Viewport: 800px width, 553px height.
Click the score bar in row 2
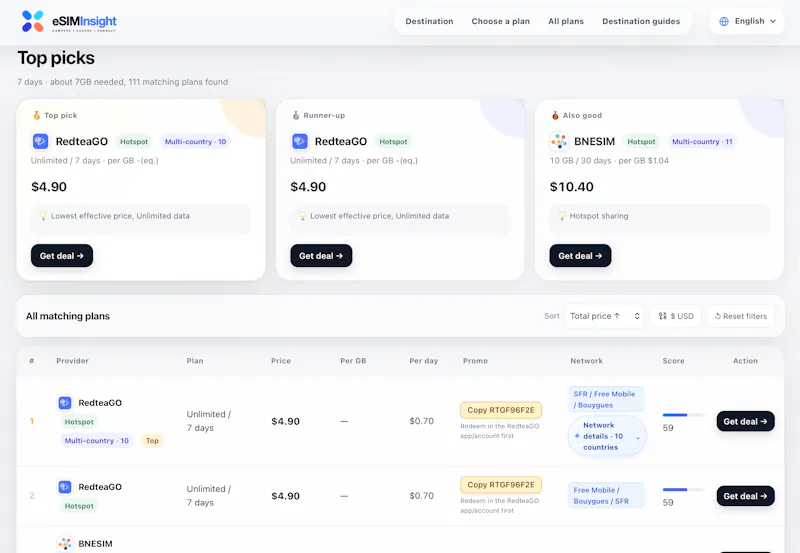coord(683,490)
